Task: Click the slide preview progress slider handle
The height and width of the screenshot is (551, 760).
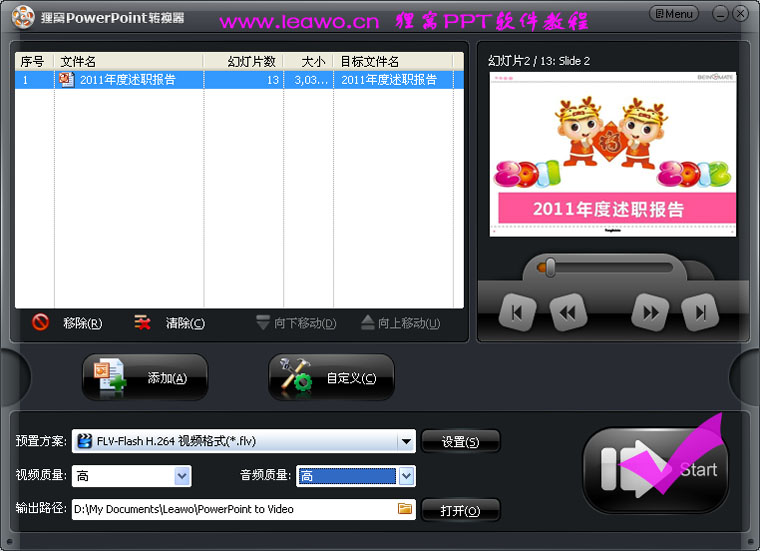Action: [x=550, y=268]
